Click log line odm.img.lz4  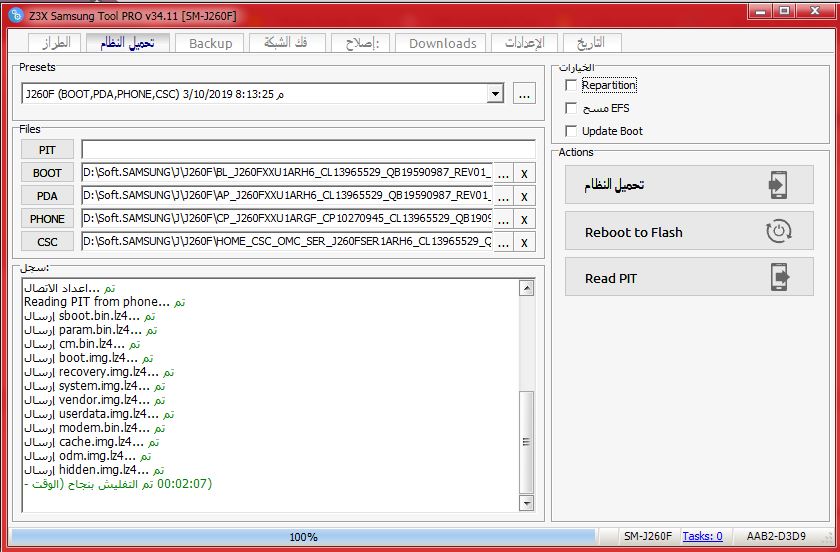87,456
